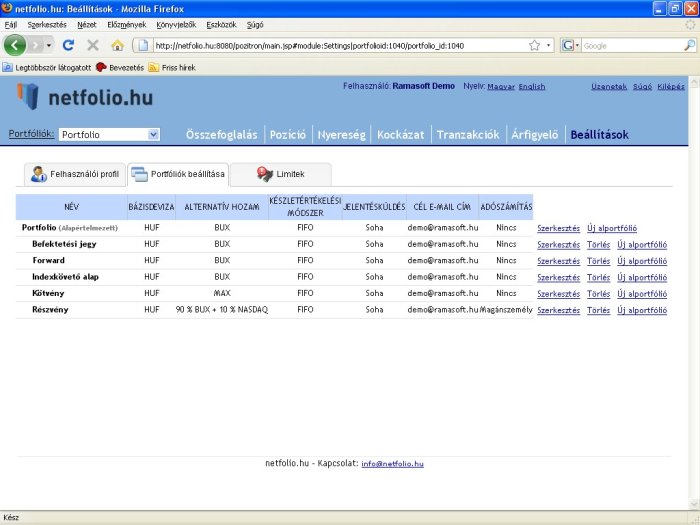Click the netfolio.hu logo
This screenshot has height=525, width=700.
(x=85, y=96)
